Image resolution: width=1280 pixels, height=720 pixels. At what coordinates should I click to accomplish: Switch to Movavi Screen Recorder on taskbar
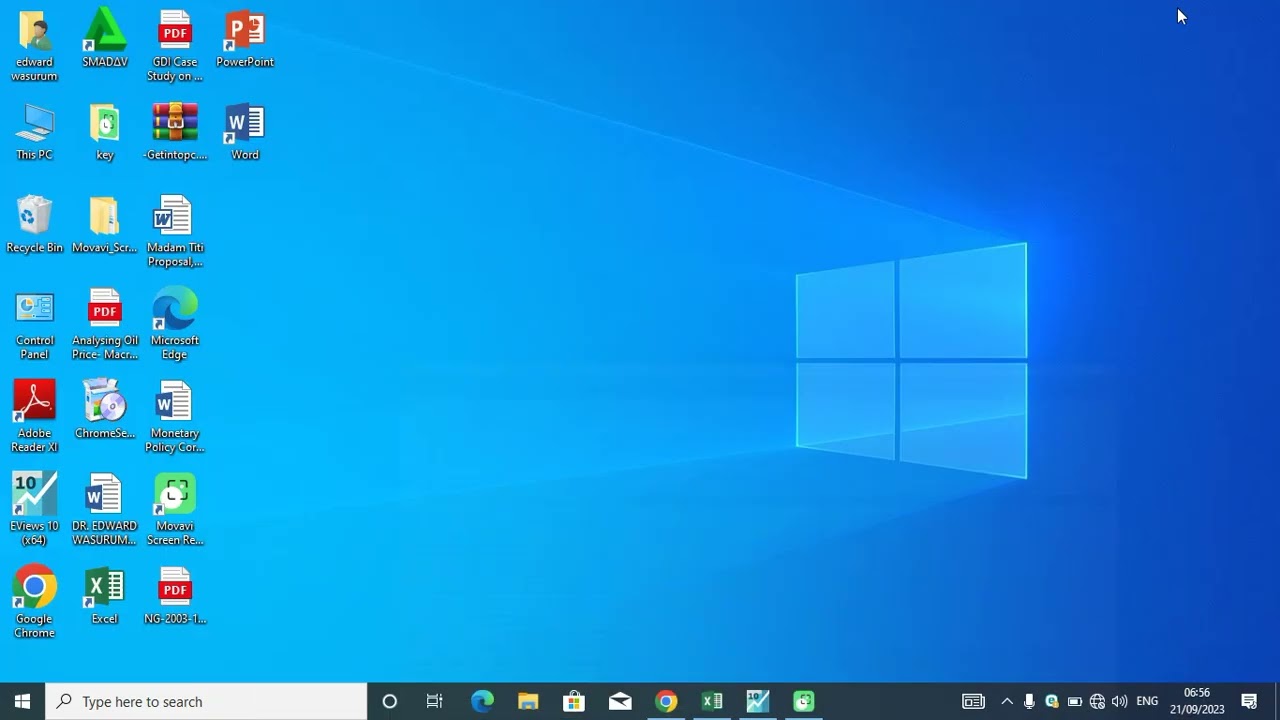pos(804,702)
